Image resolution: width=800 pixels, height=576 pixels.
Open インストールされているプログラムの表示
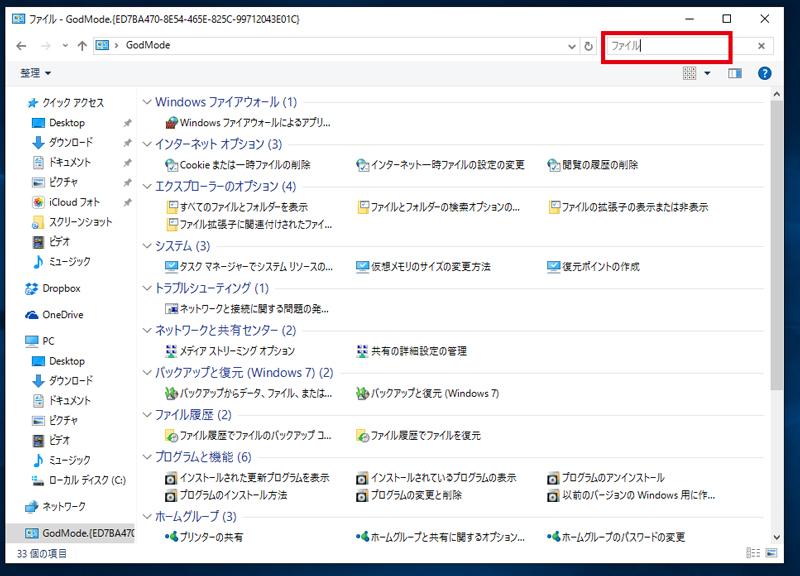[x=436, y=478]
